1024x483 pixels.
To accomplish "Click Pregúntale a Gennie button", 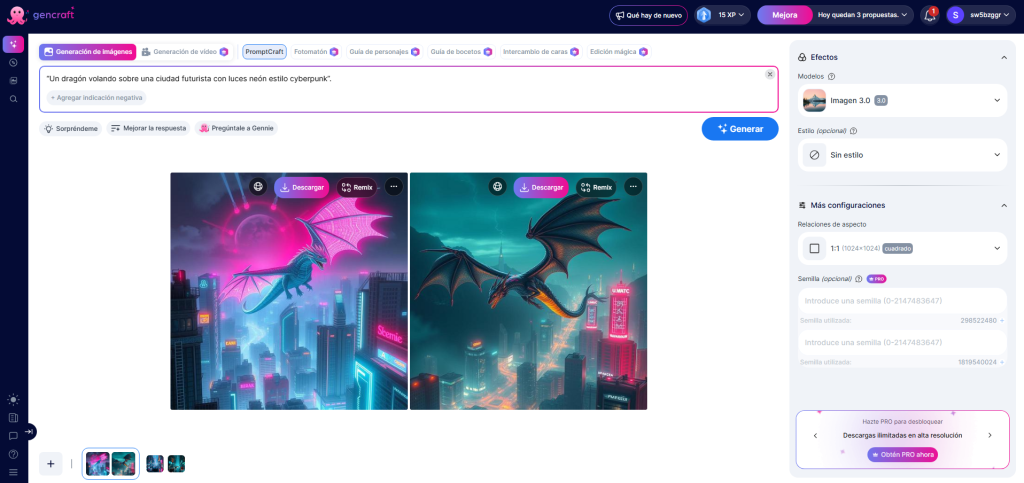I will (x=236, y=129).
